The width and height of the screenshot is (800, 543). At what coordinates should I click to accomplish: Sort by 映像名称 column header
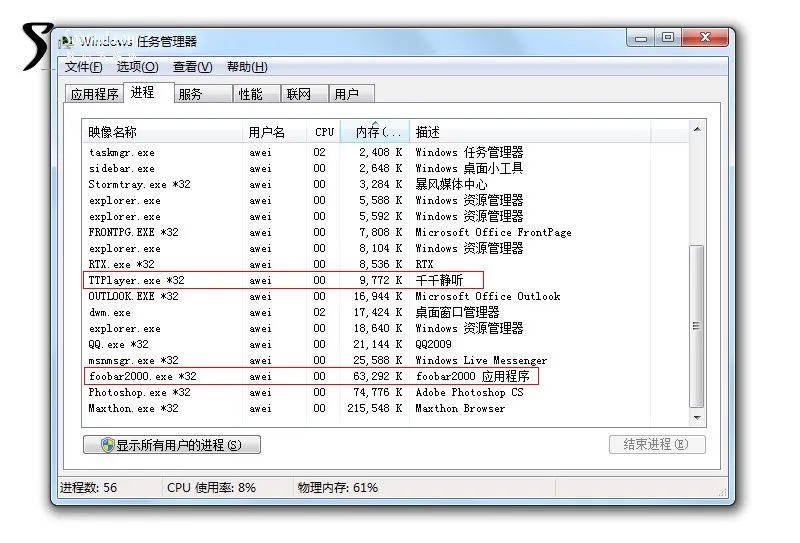point(162,132)
